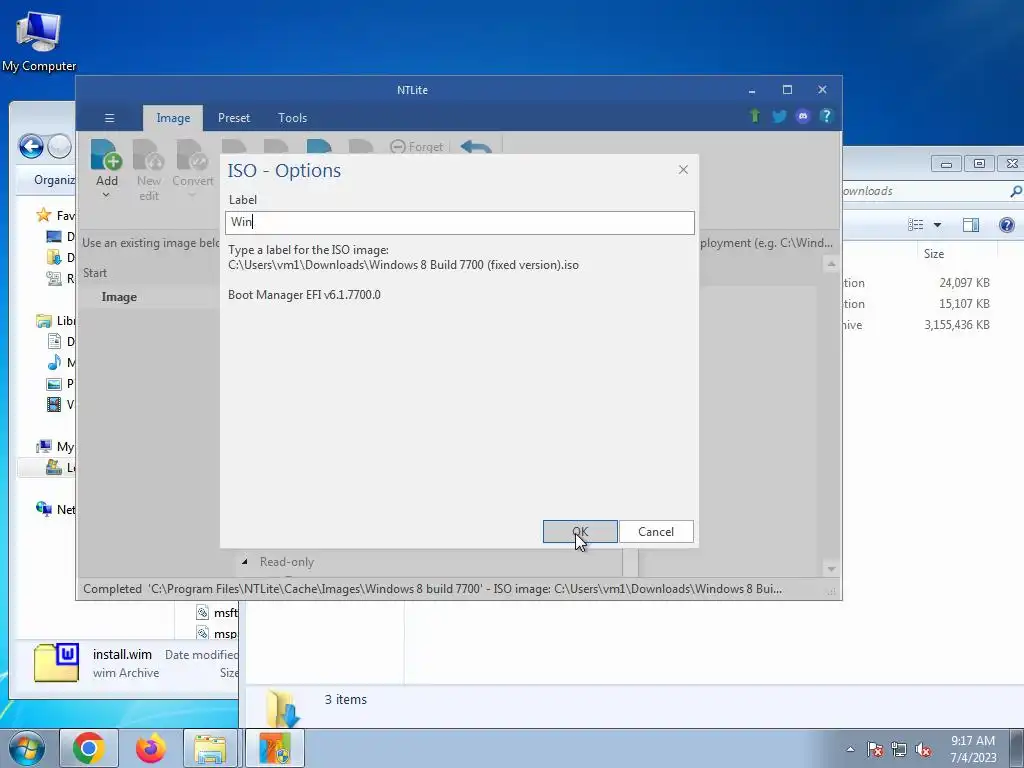Open the NTLite hamburger menu

coord(110,118)
